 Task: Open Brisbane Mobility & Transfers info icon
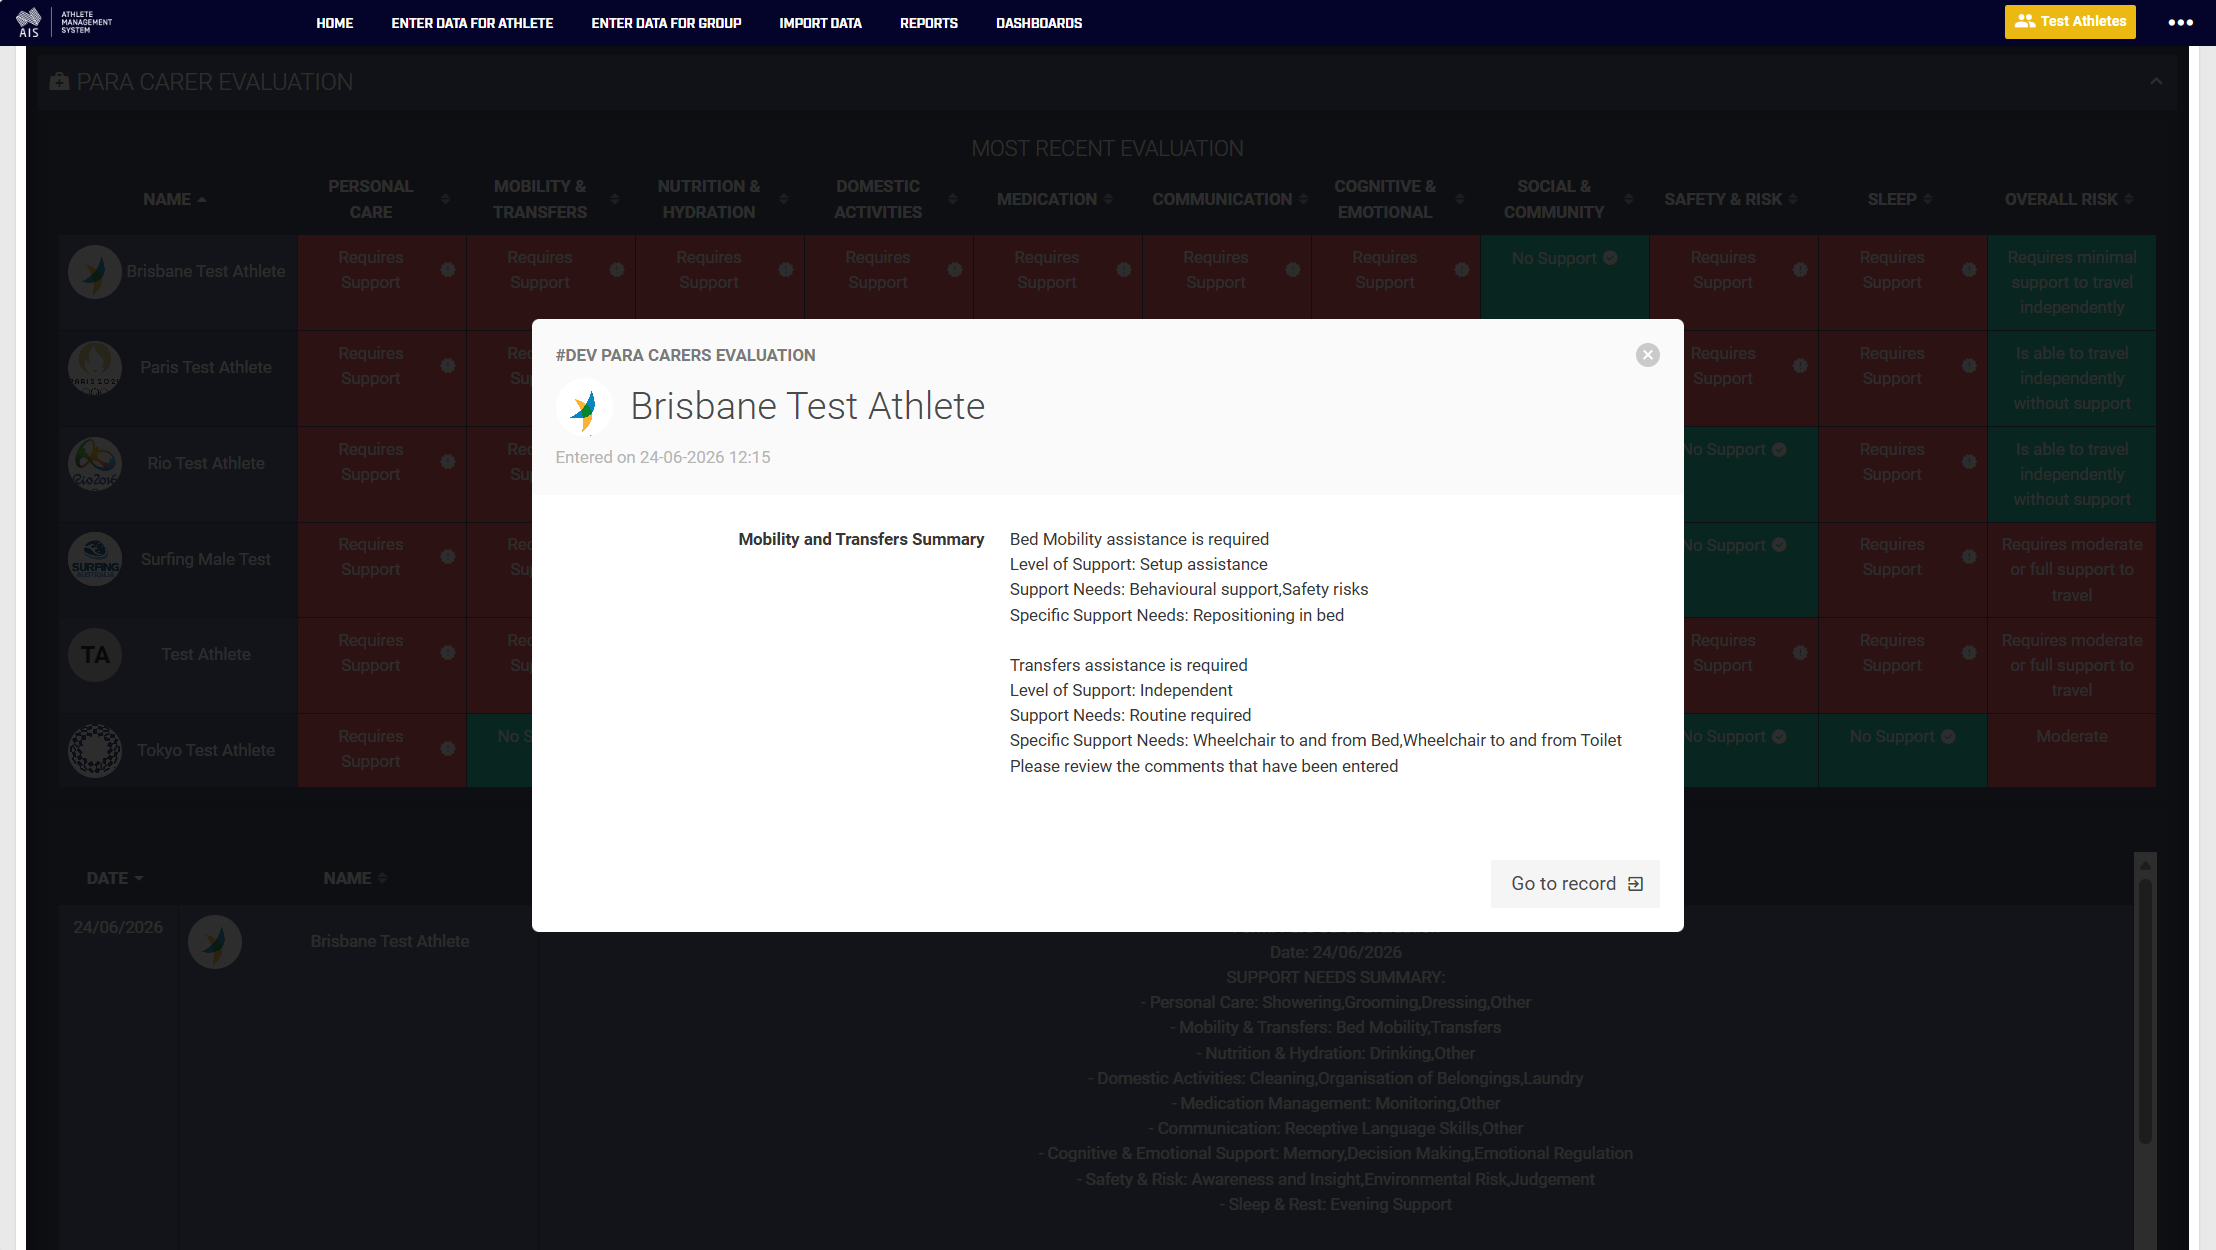click(617, 270)
